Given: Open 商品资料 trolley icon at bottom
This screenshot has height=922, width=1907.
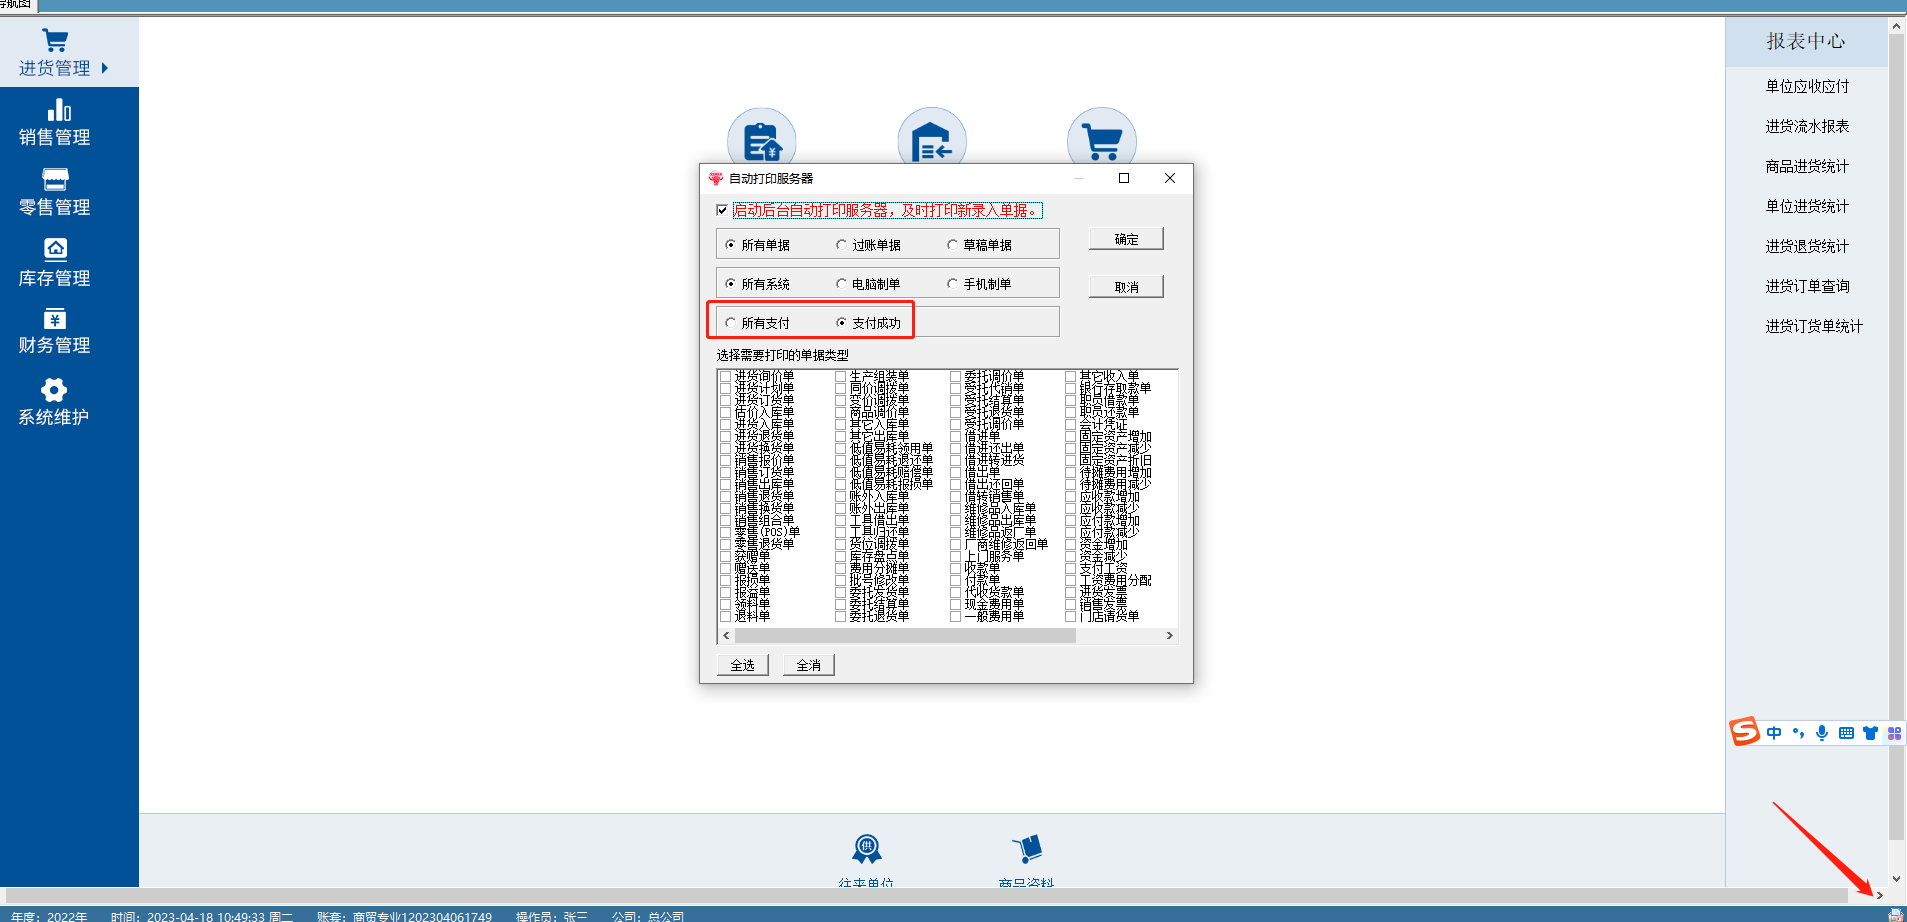Looking at the screenshot, I should 1027,849.
